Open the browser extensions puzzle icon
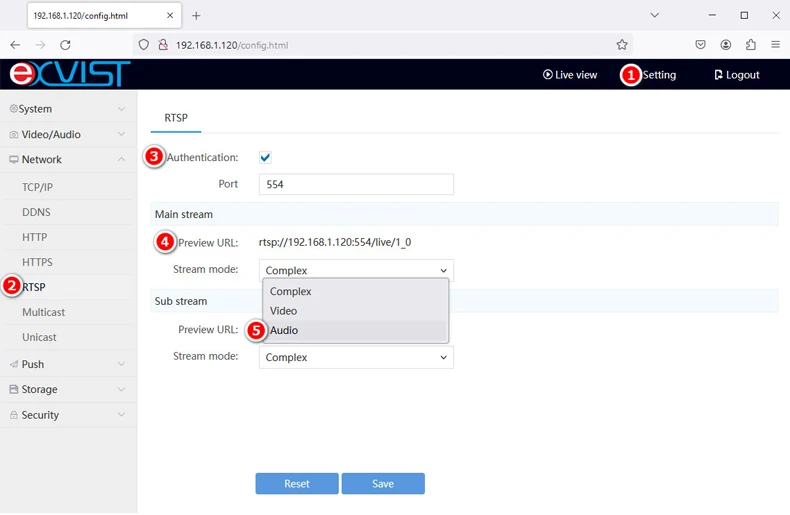Screen dimensions: 790x515 click(751, 45)
